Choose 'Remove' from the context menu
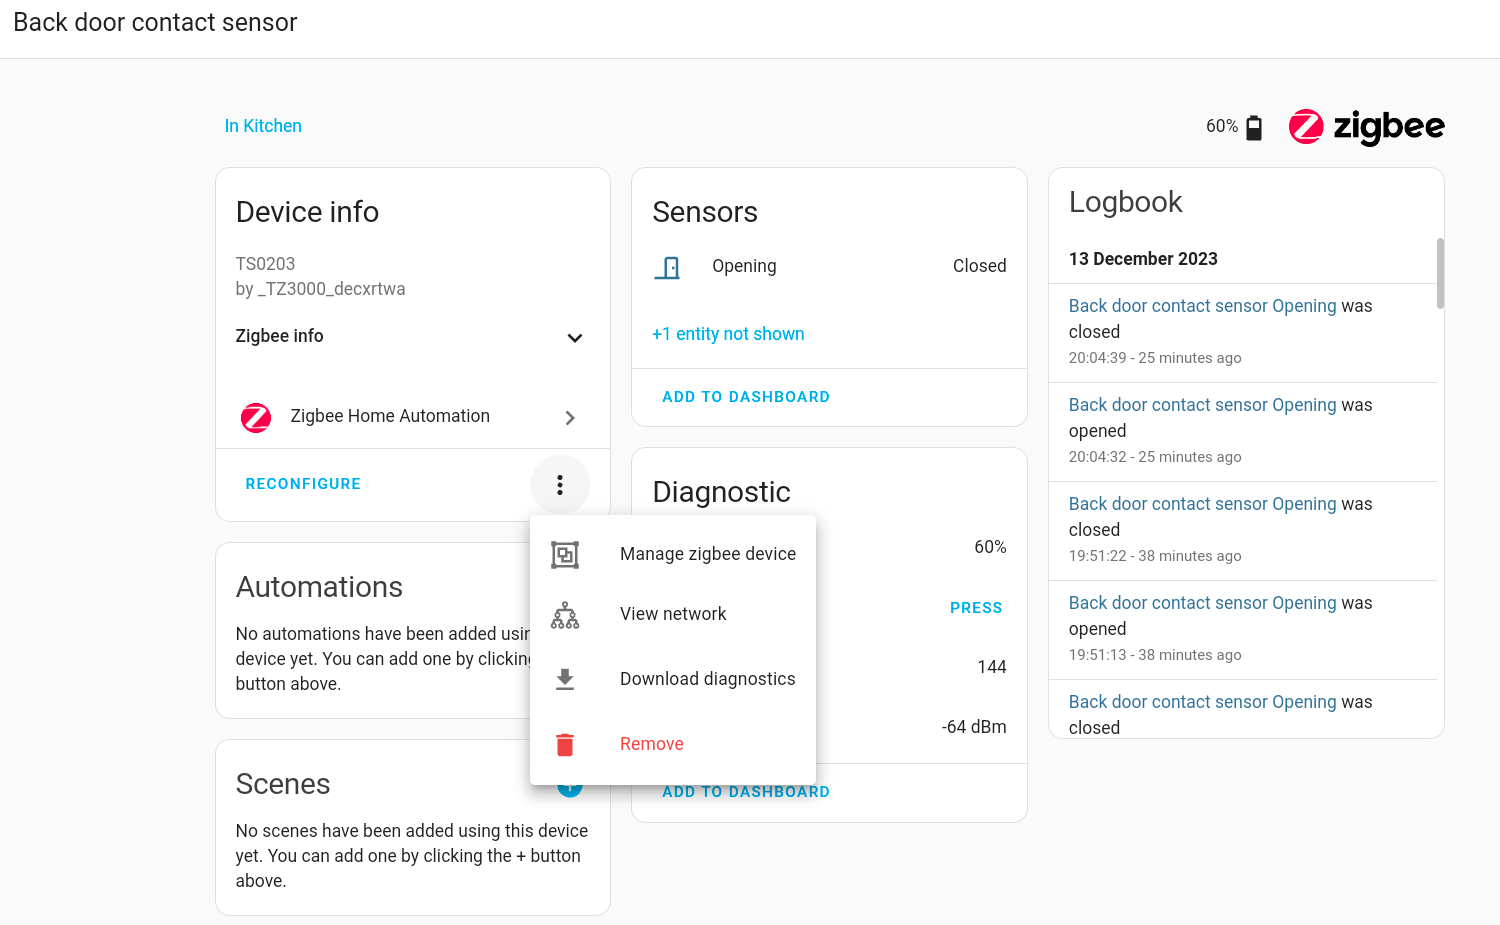The height and width of the screenshot is (925, 1500). (652, 744)
